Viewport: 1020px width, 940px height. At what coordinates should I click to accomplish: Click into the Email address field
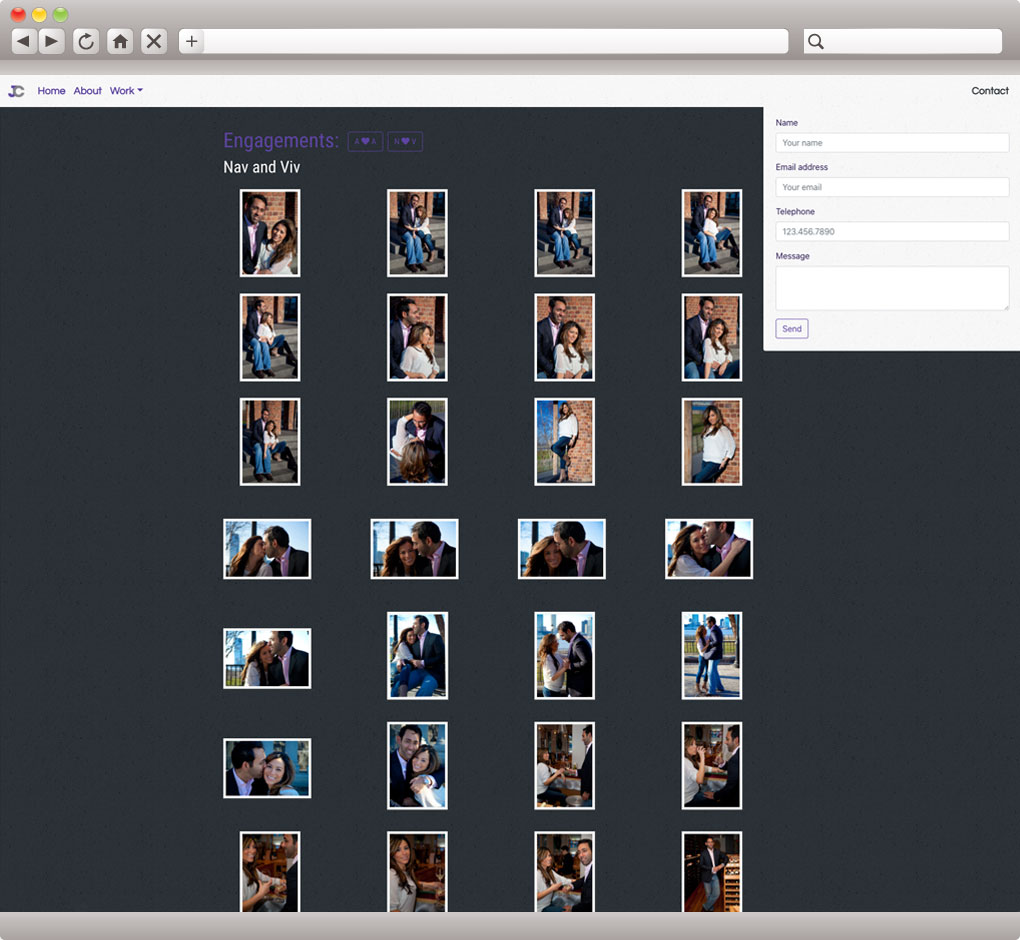(x=891, y=187)
